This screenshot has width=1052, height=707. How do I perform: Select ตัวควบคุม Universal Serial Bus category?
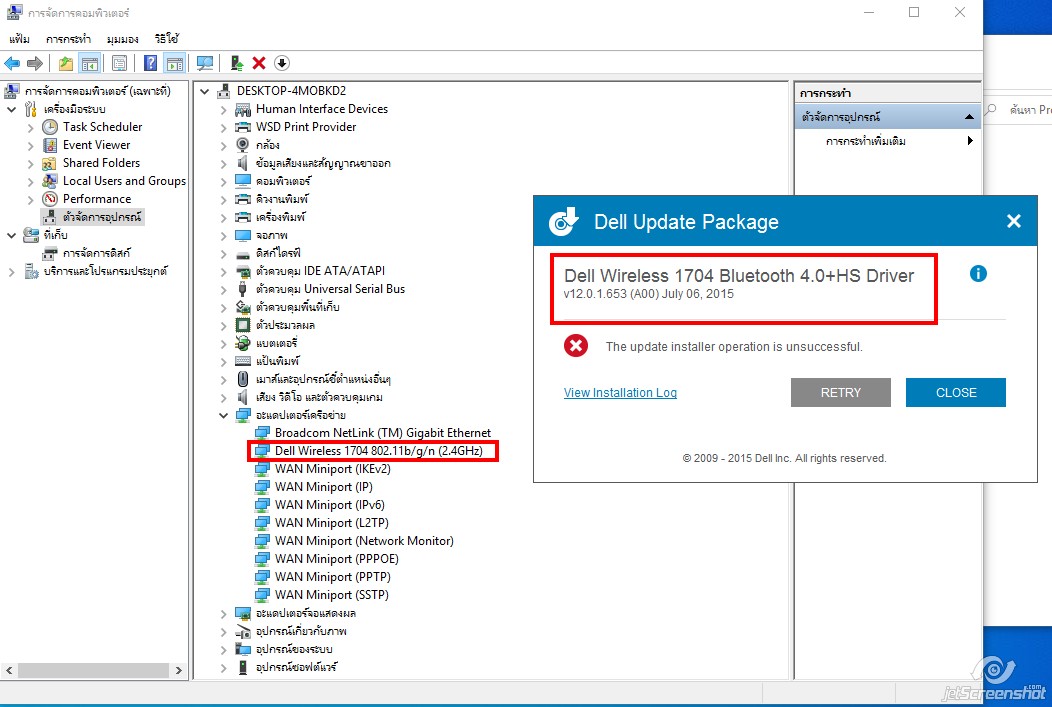click(330, 289)
